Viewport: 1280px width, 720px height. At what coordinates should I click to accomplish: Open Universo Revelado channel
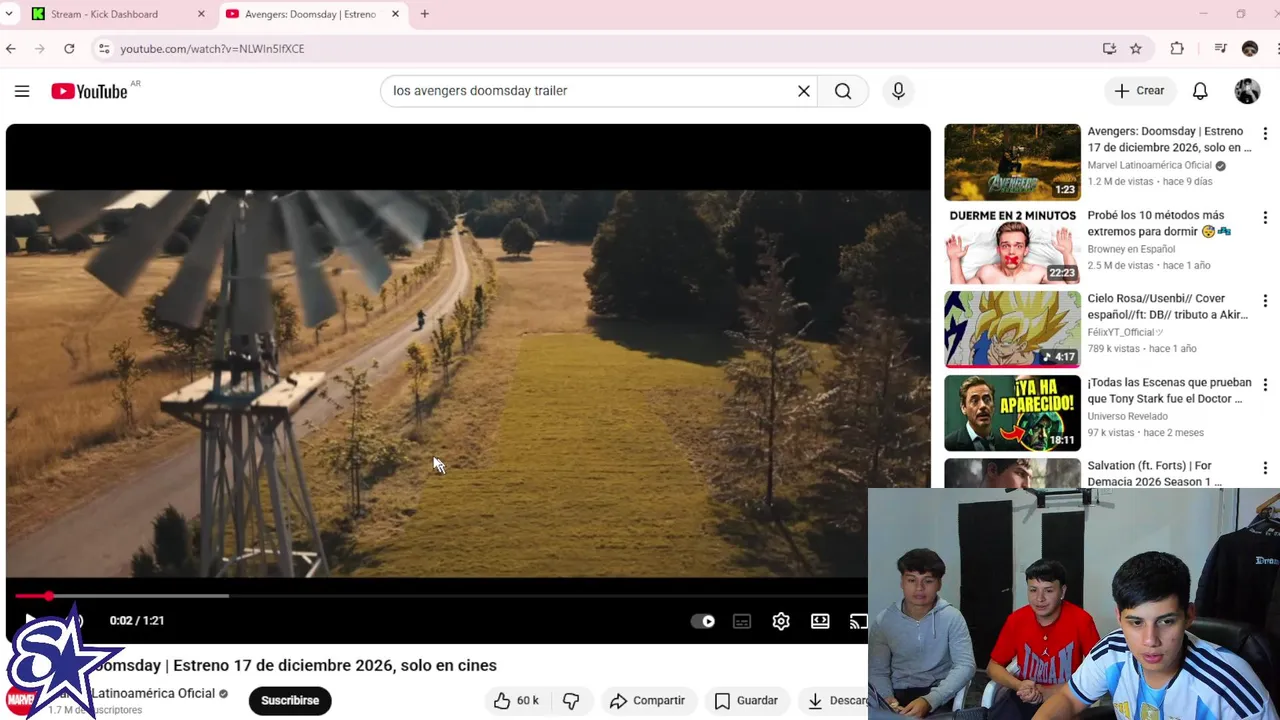pyautogui.click(x=1127, y=416)
